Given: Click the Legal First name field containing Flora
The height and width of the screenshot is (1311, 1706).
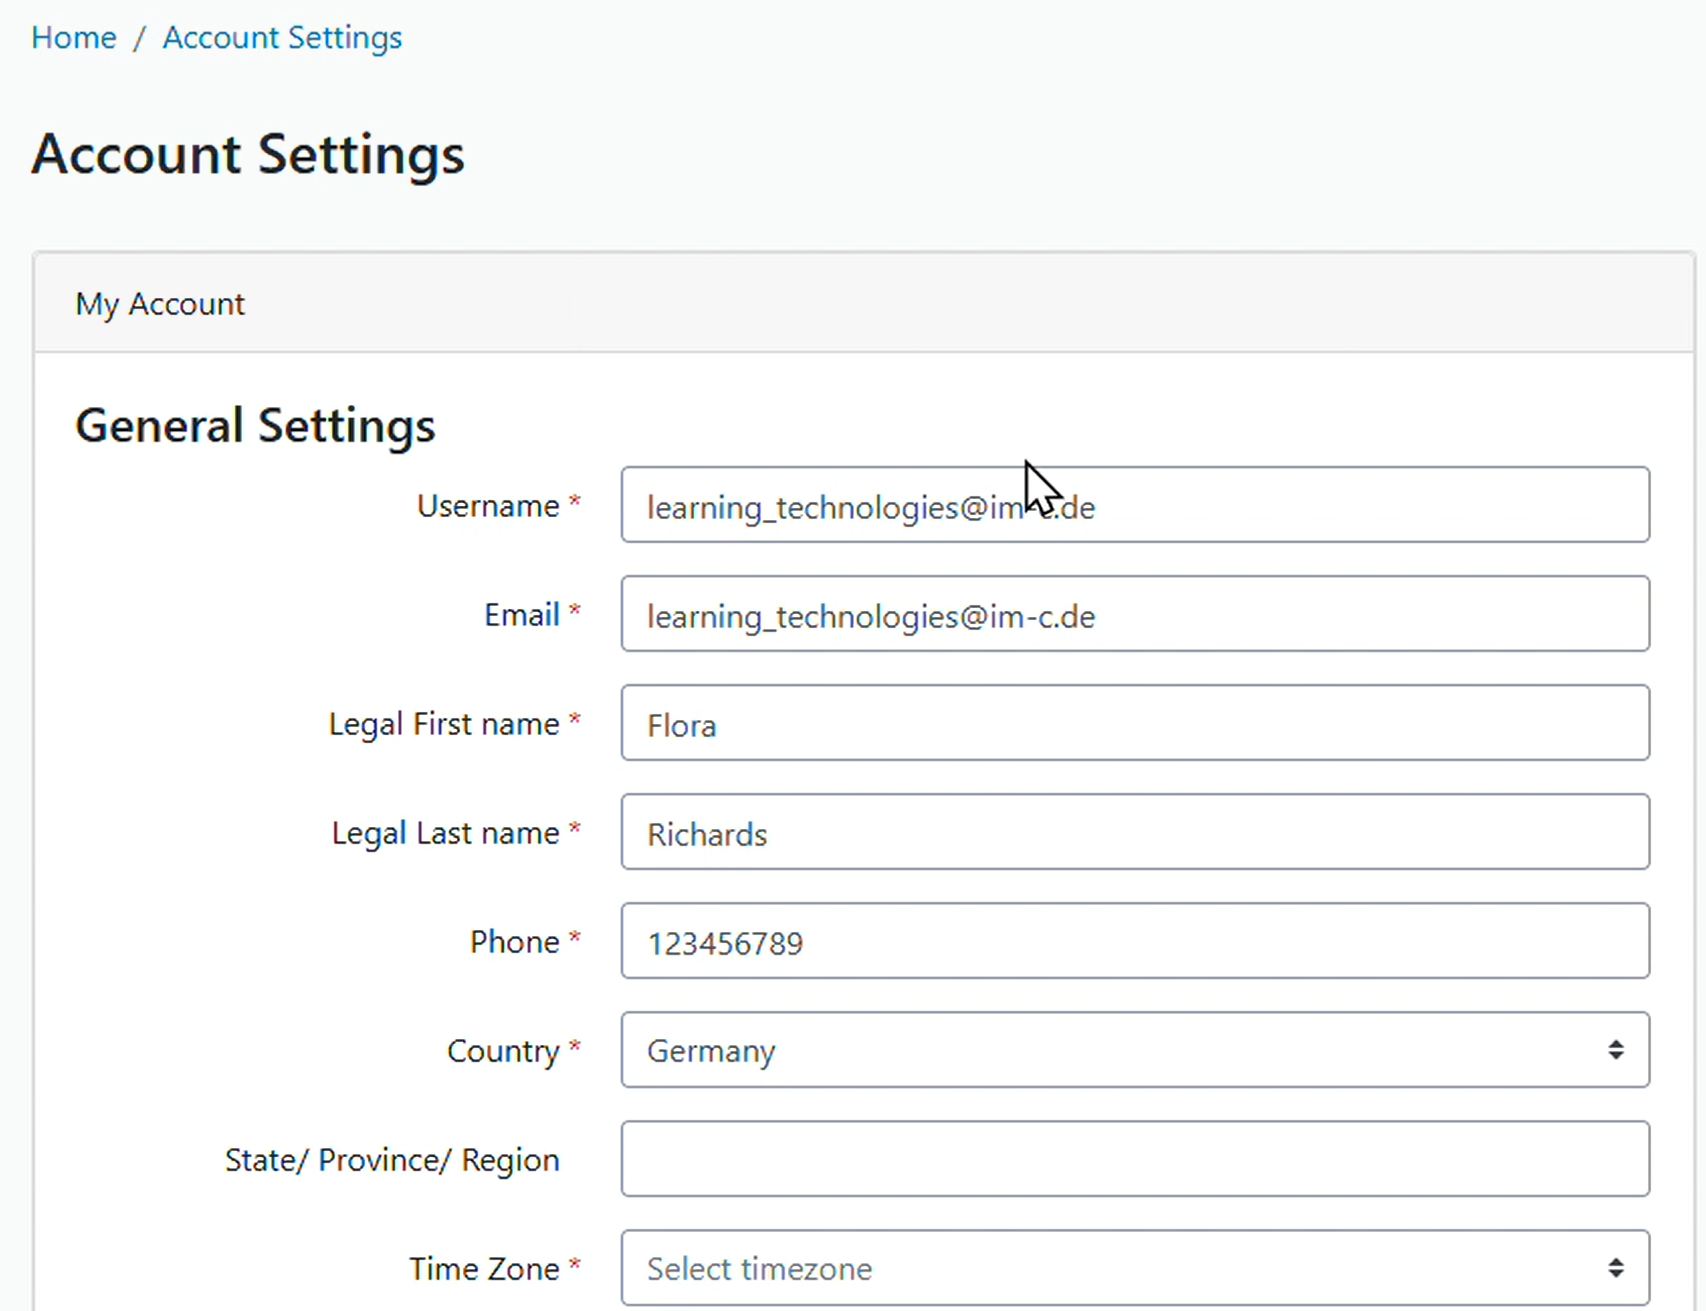Looking at the screenshot, I should click(1134, 724).
